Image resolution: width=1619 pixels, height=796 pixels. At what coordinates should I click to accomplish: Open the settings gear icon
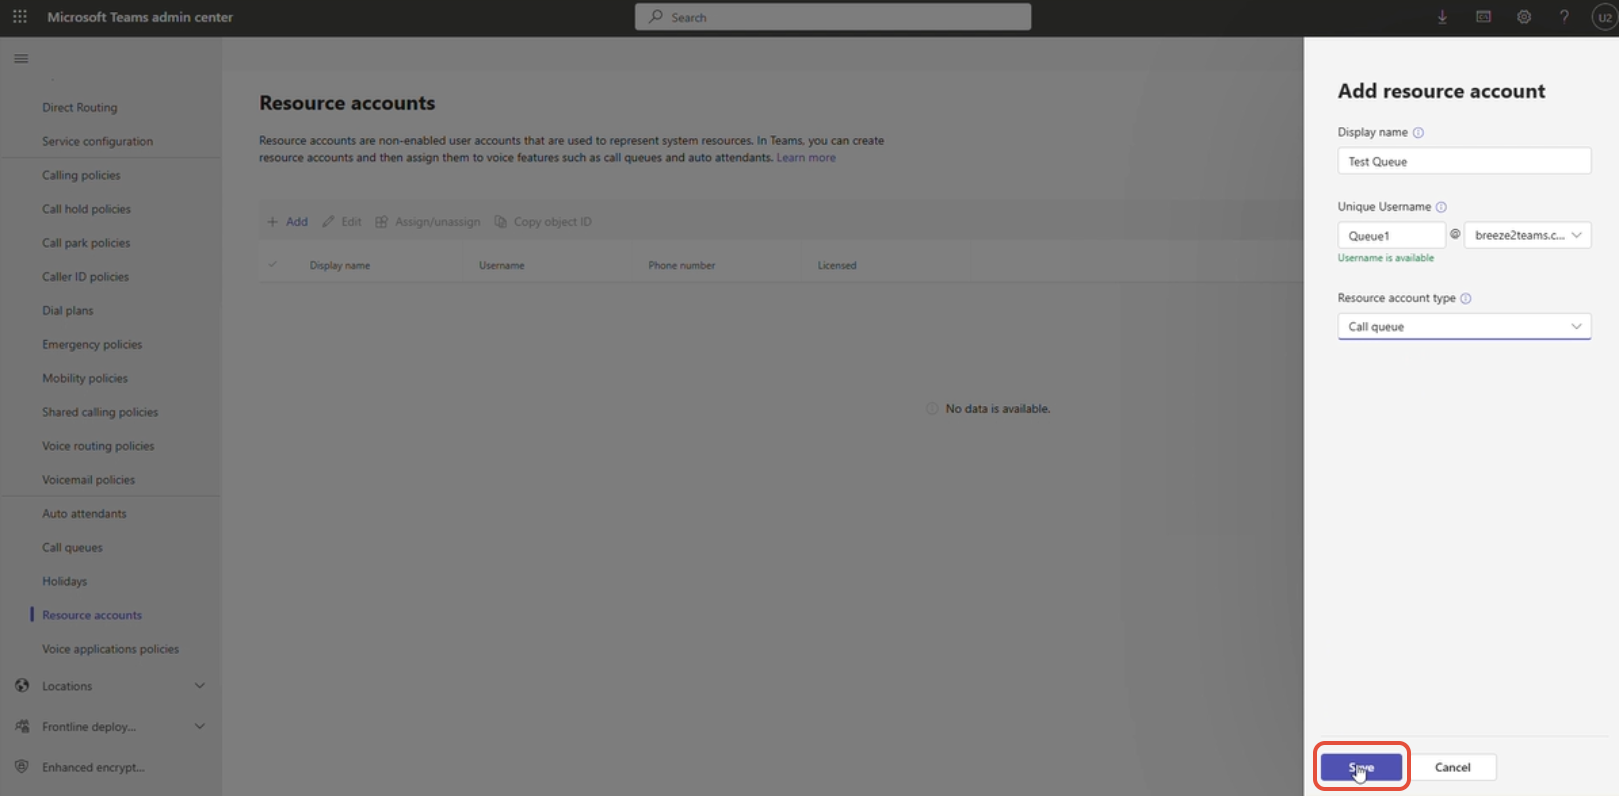tap(1524, 17)
